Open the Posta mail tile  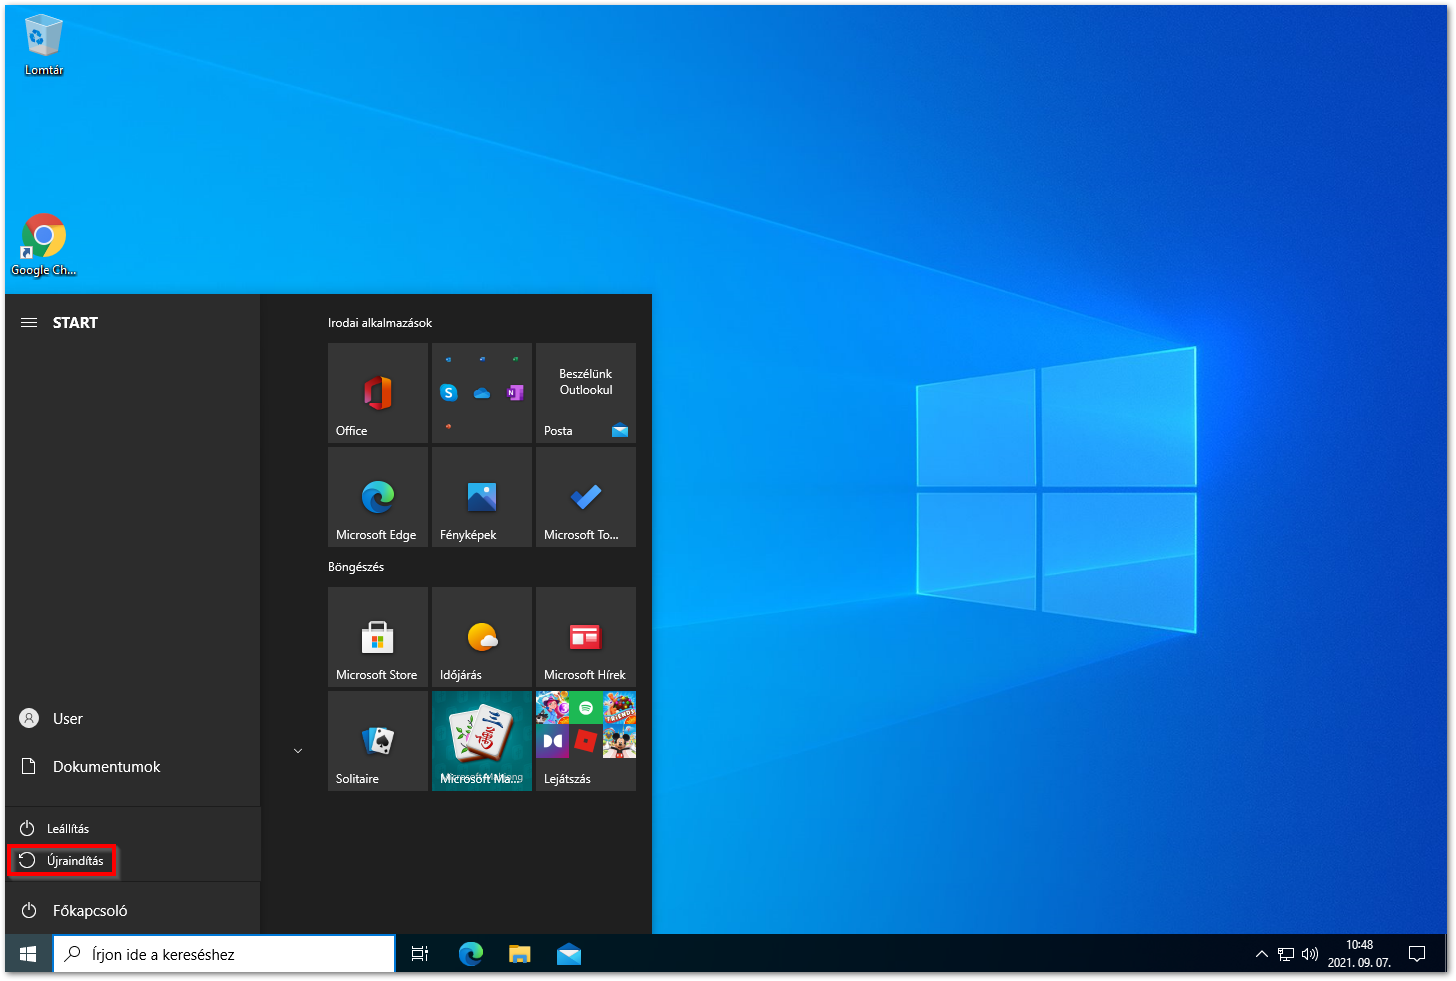586,393
